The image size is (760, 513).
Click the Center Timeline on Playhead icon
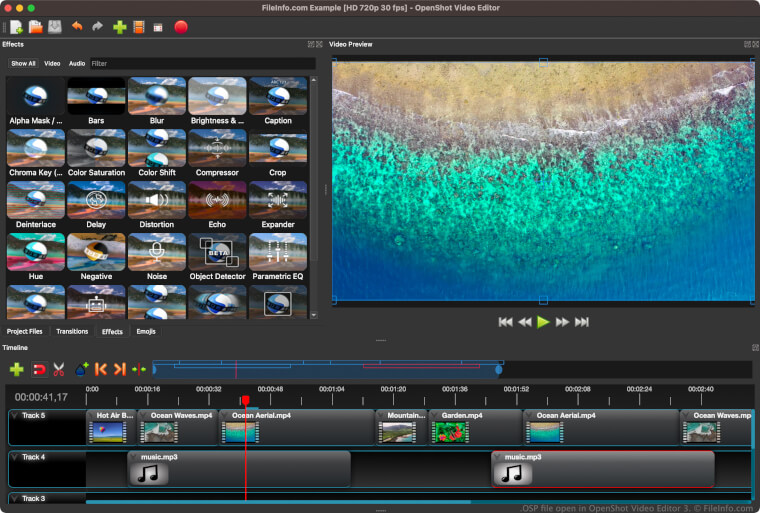point(139,369)
